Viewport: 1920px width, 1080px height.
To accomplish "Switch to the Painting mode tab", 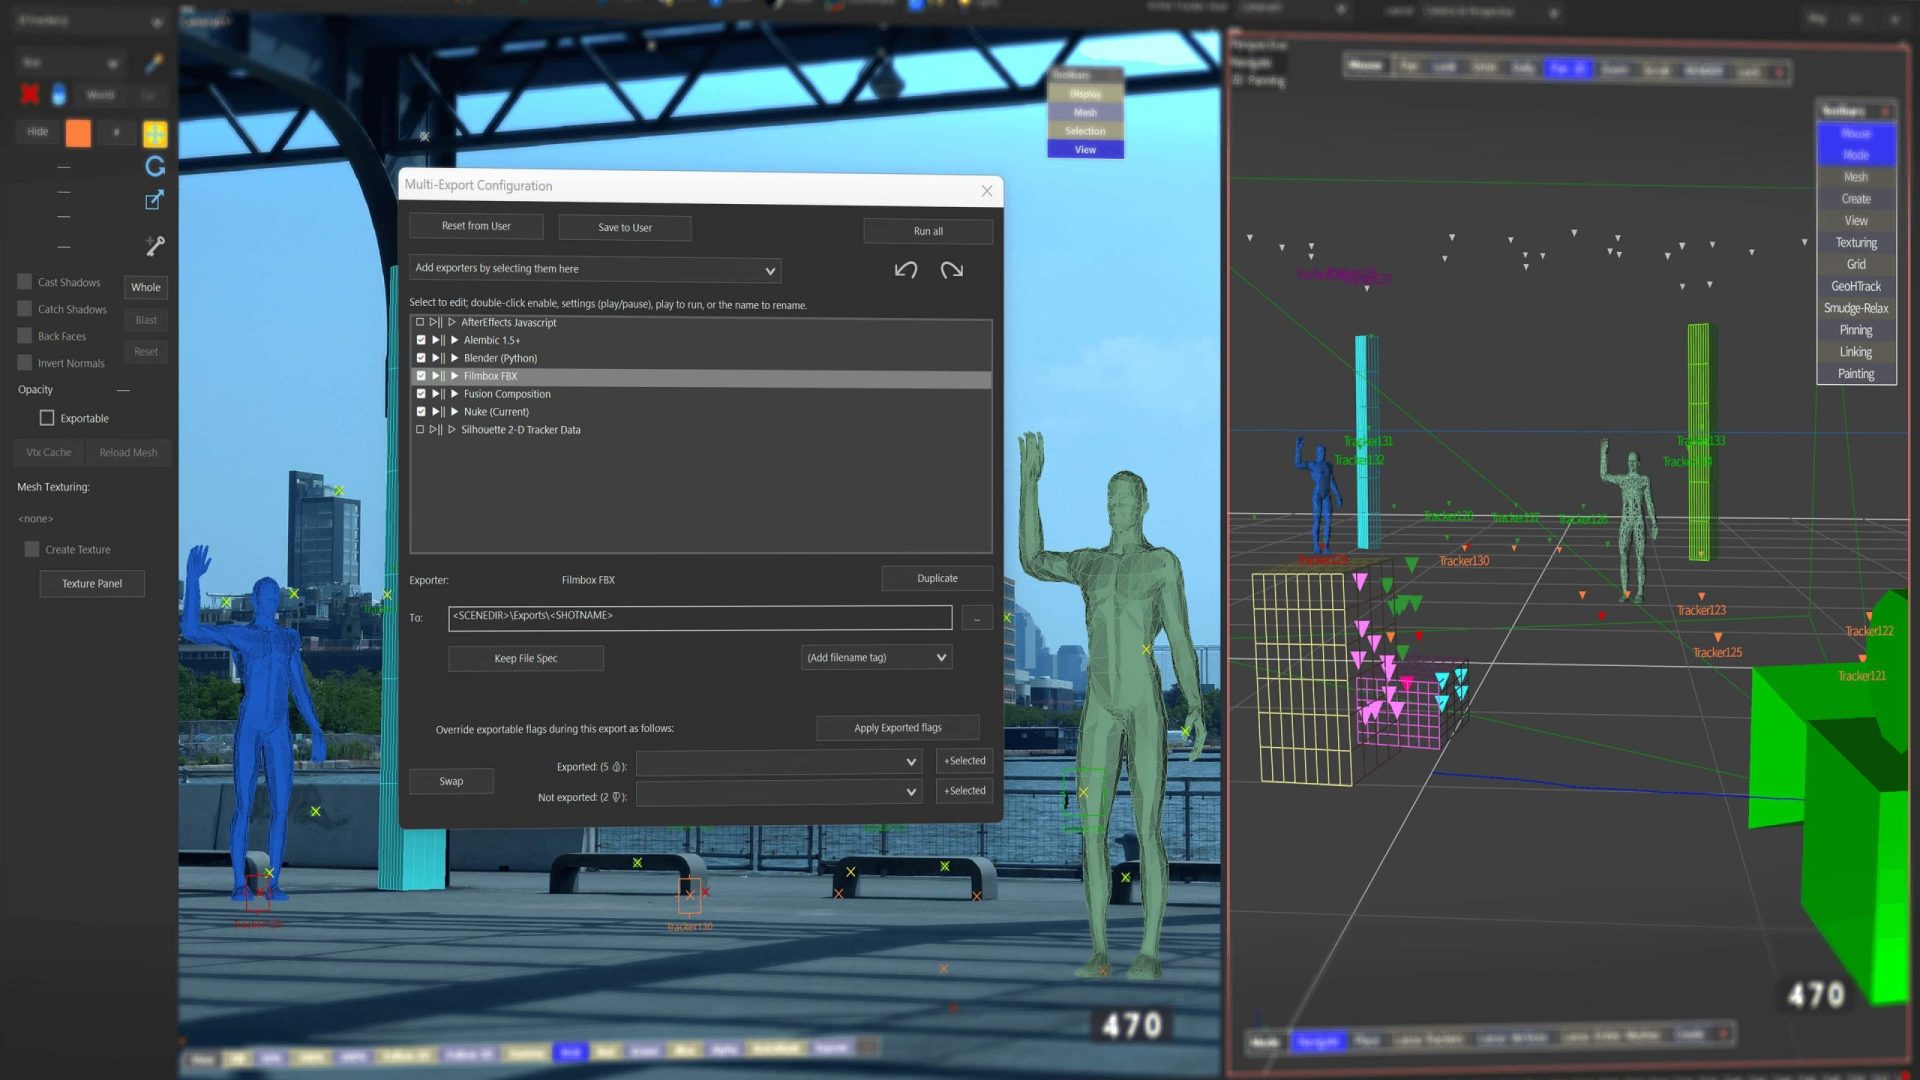I will click(x=1855, y=373).
